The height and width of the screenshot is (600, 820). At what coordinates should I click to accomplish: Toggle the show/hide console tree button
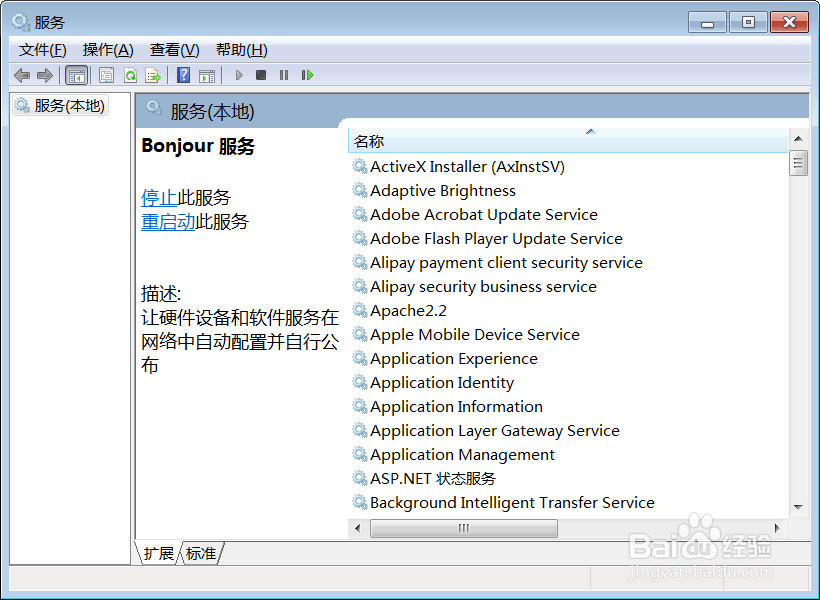pyautogui.click(x=77, y=75)
